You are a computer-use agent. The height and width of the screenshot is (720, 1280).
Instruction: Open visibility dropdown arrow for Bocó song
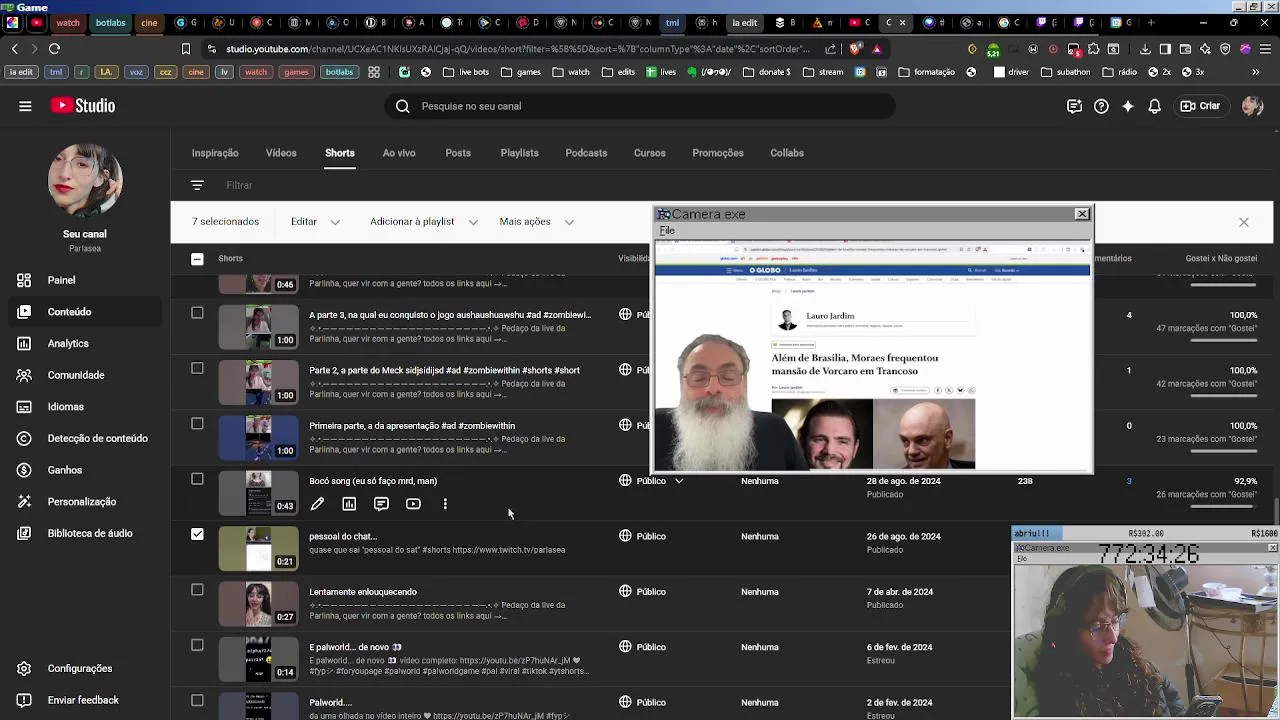pyautogui.click(x=679, y=481)
